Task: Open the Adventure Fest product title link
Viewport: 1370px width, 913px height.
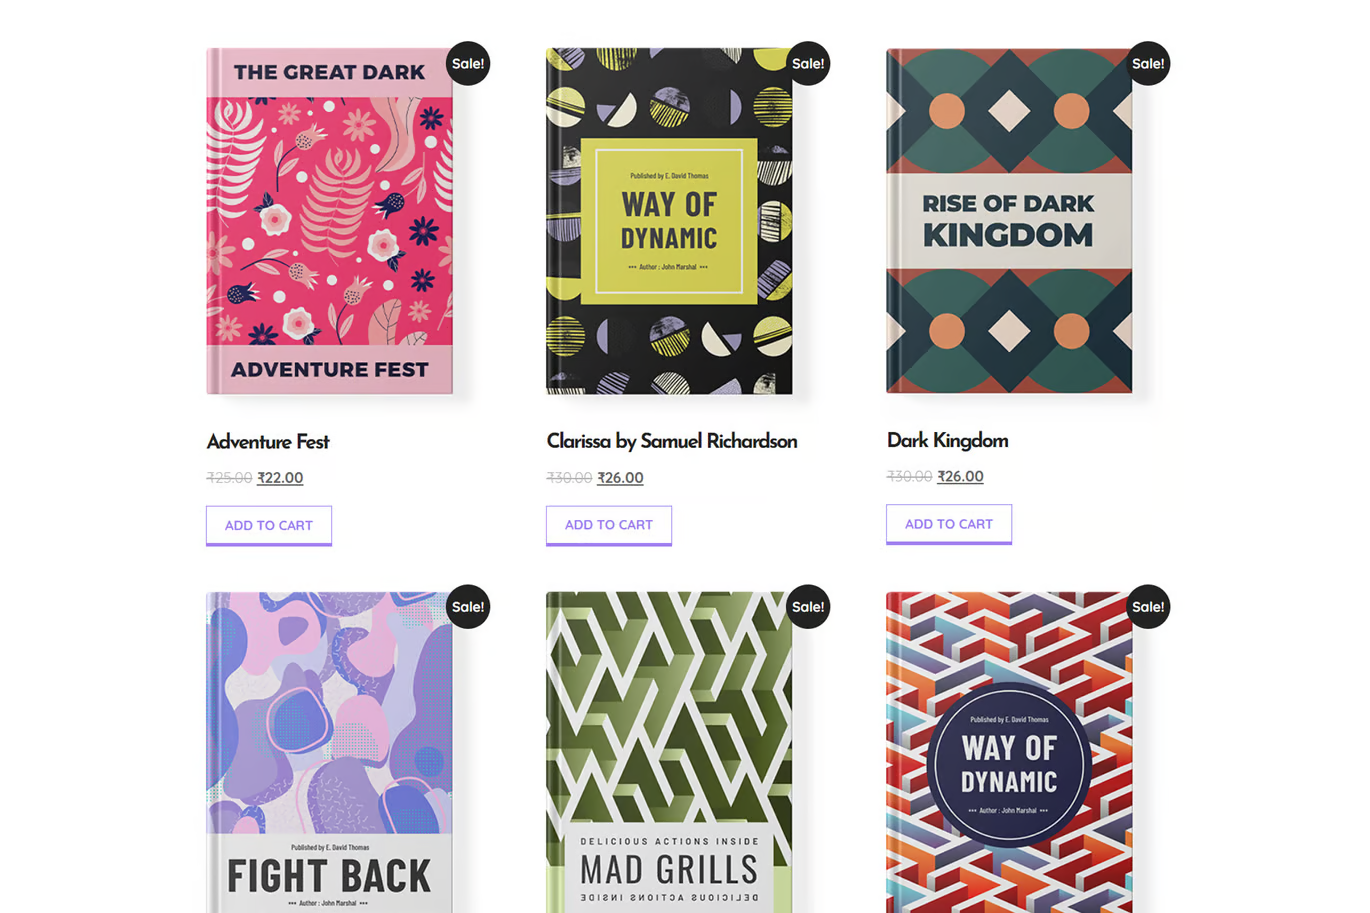Action: pyautogui.click(x=268, y=441)
